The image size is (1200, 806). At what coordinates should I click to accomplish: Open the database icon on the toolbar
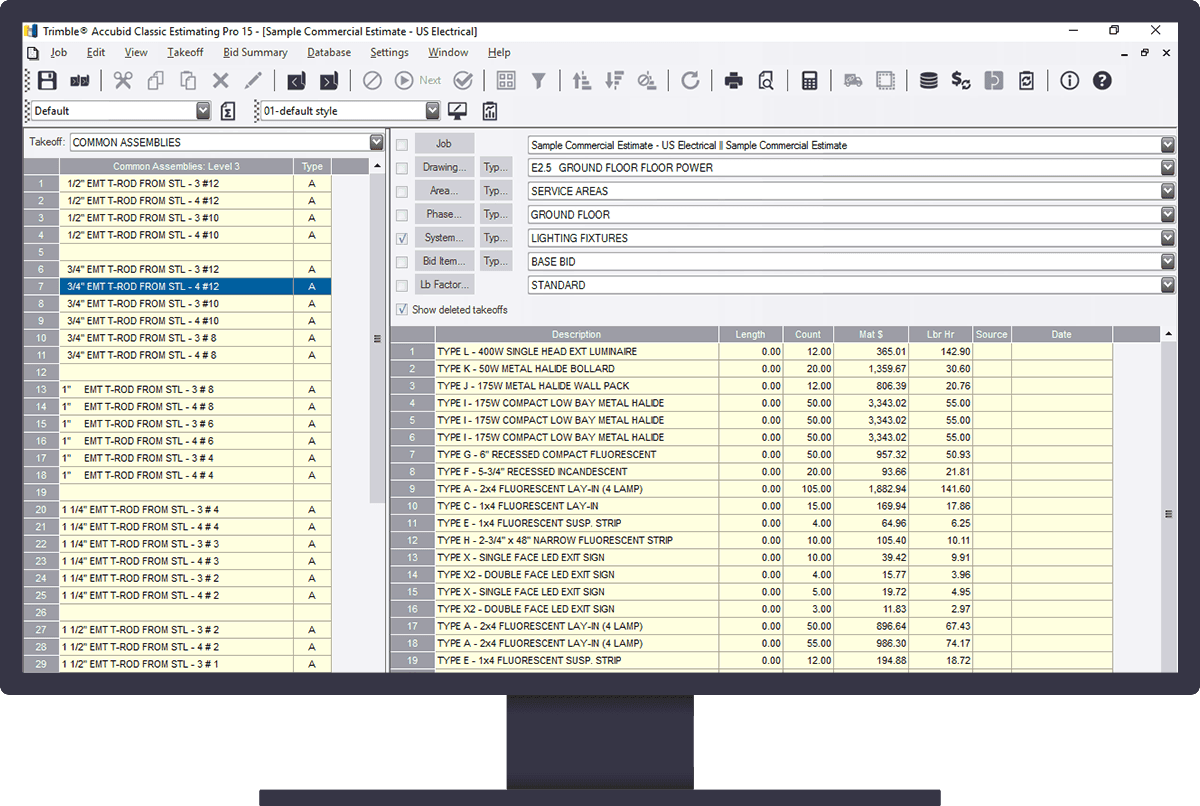click(929, 80)
